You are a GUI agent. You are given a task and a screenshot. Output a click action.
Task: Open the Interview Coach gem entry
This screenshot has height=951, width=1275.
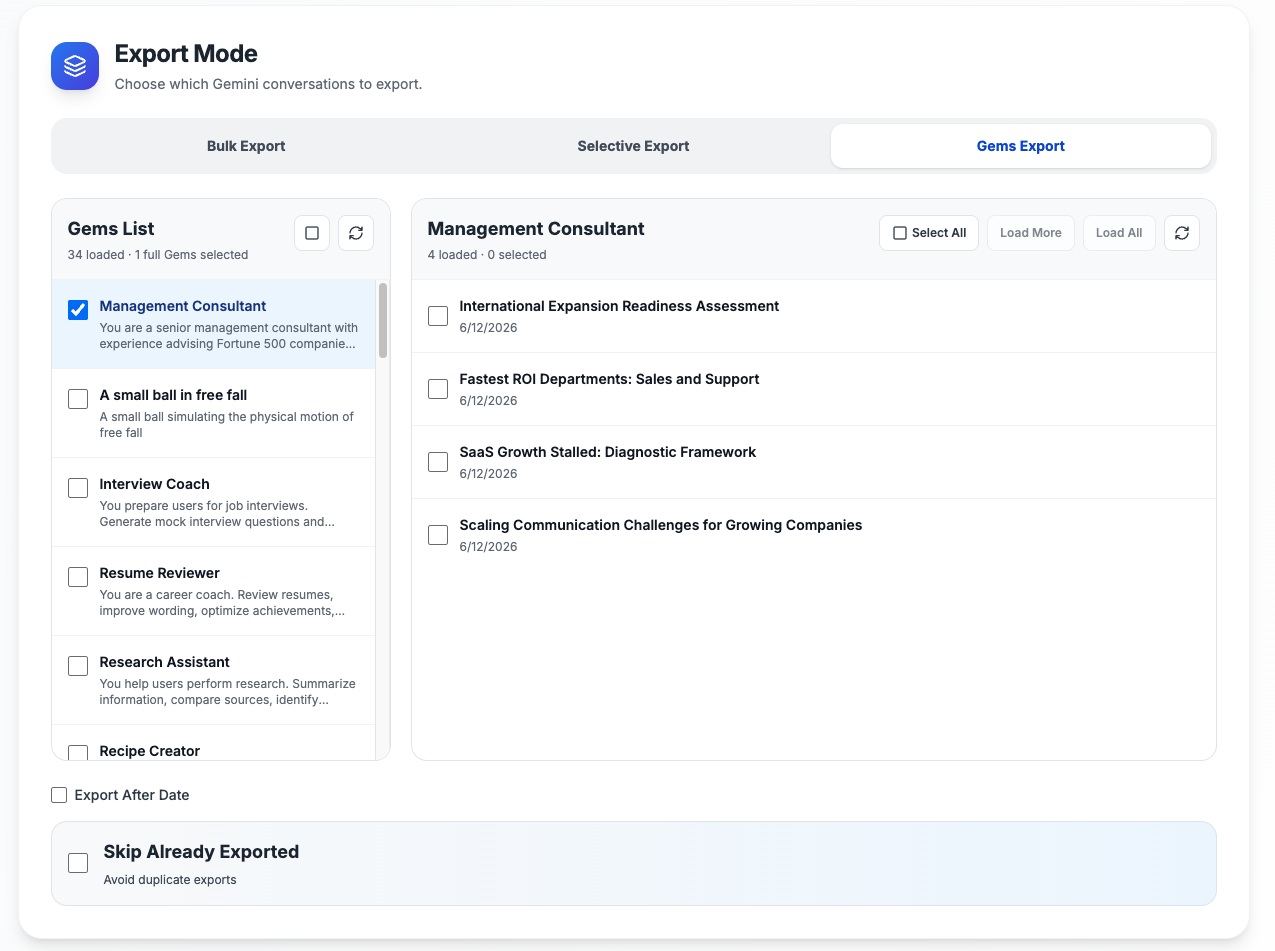[214, 502]
